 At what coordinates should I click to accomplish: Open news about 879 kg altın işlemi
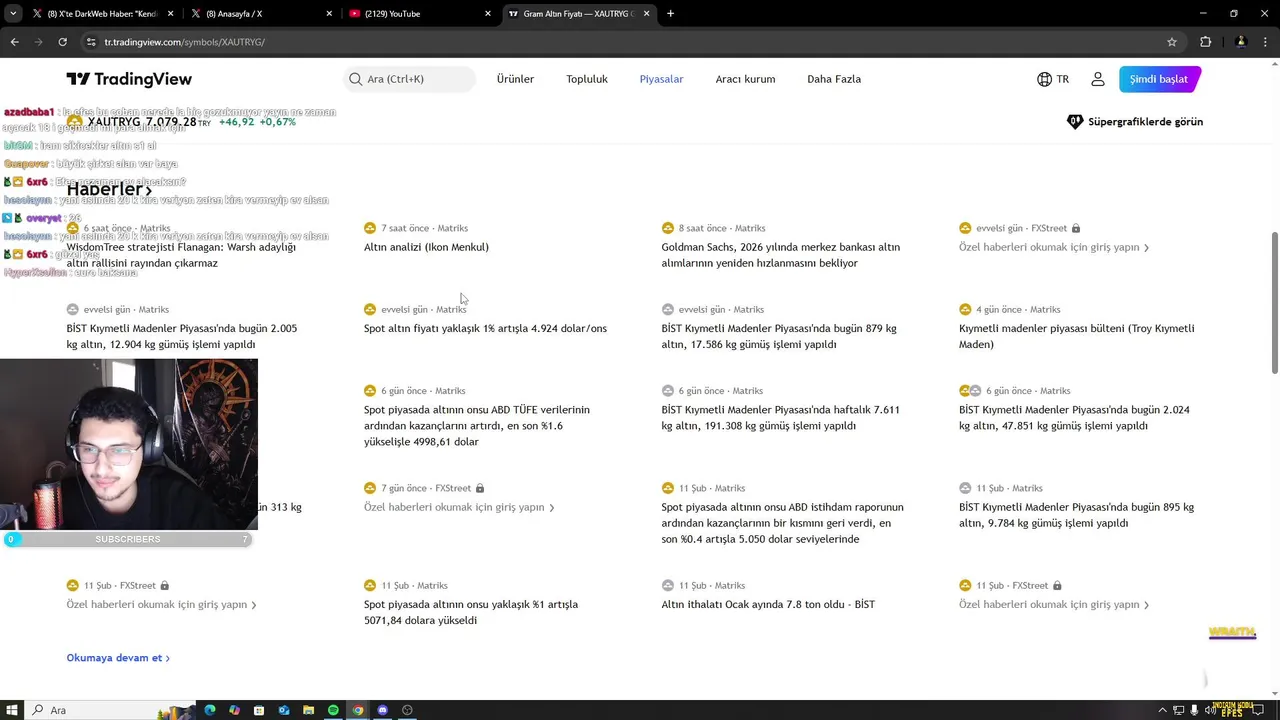779,336
